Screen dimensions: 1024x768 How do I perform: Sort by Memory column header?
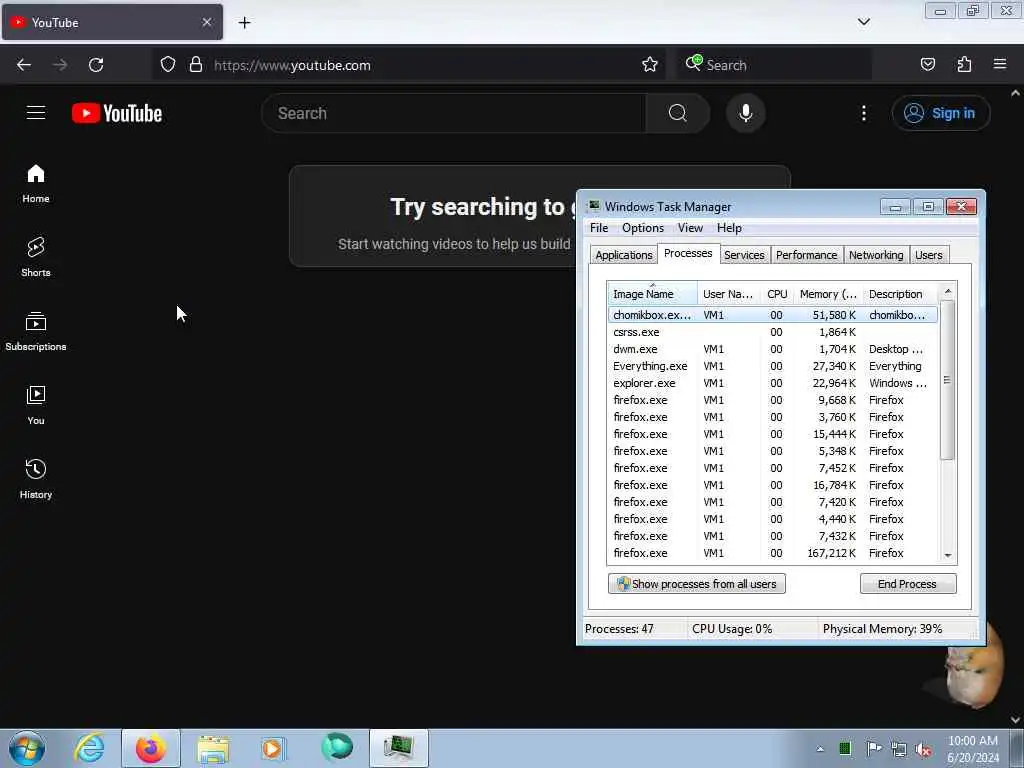[827, 294]
